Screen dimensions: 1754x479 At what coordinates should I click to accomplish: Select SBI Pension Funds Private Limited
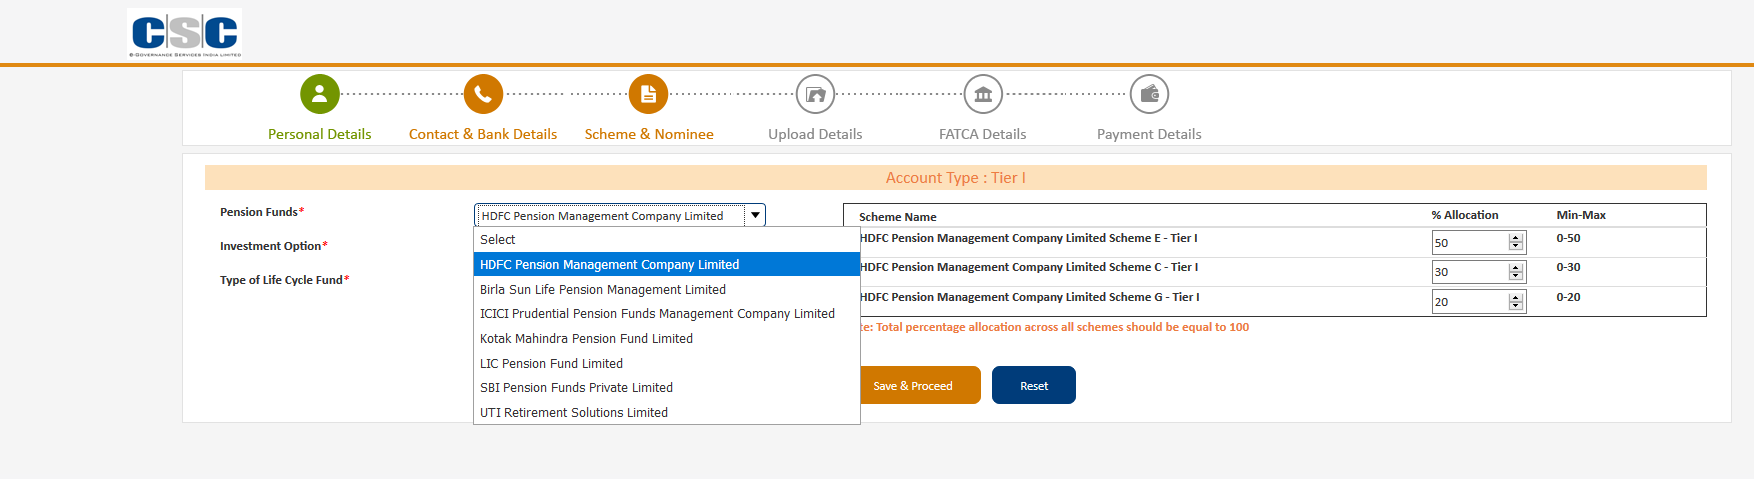tap(667, 388)
